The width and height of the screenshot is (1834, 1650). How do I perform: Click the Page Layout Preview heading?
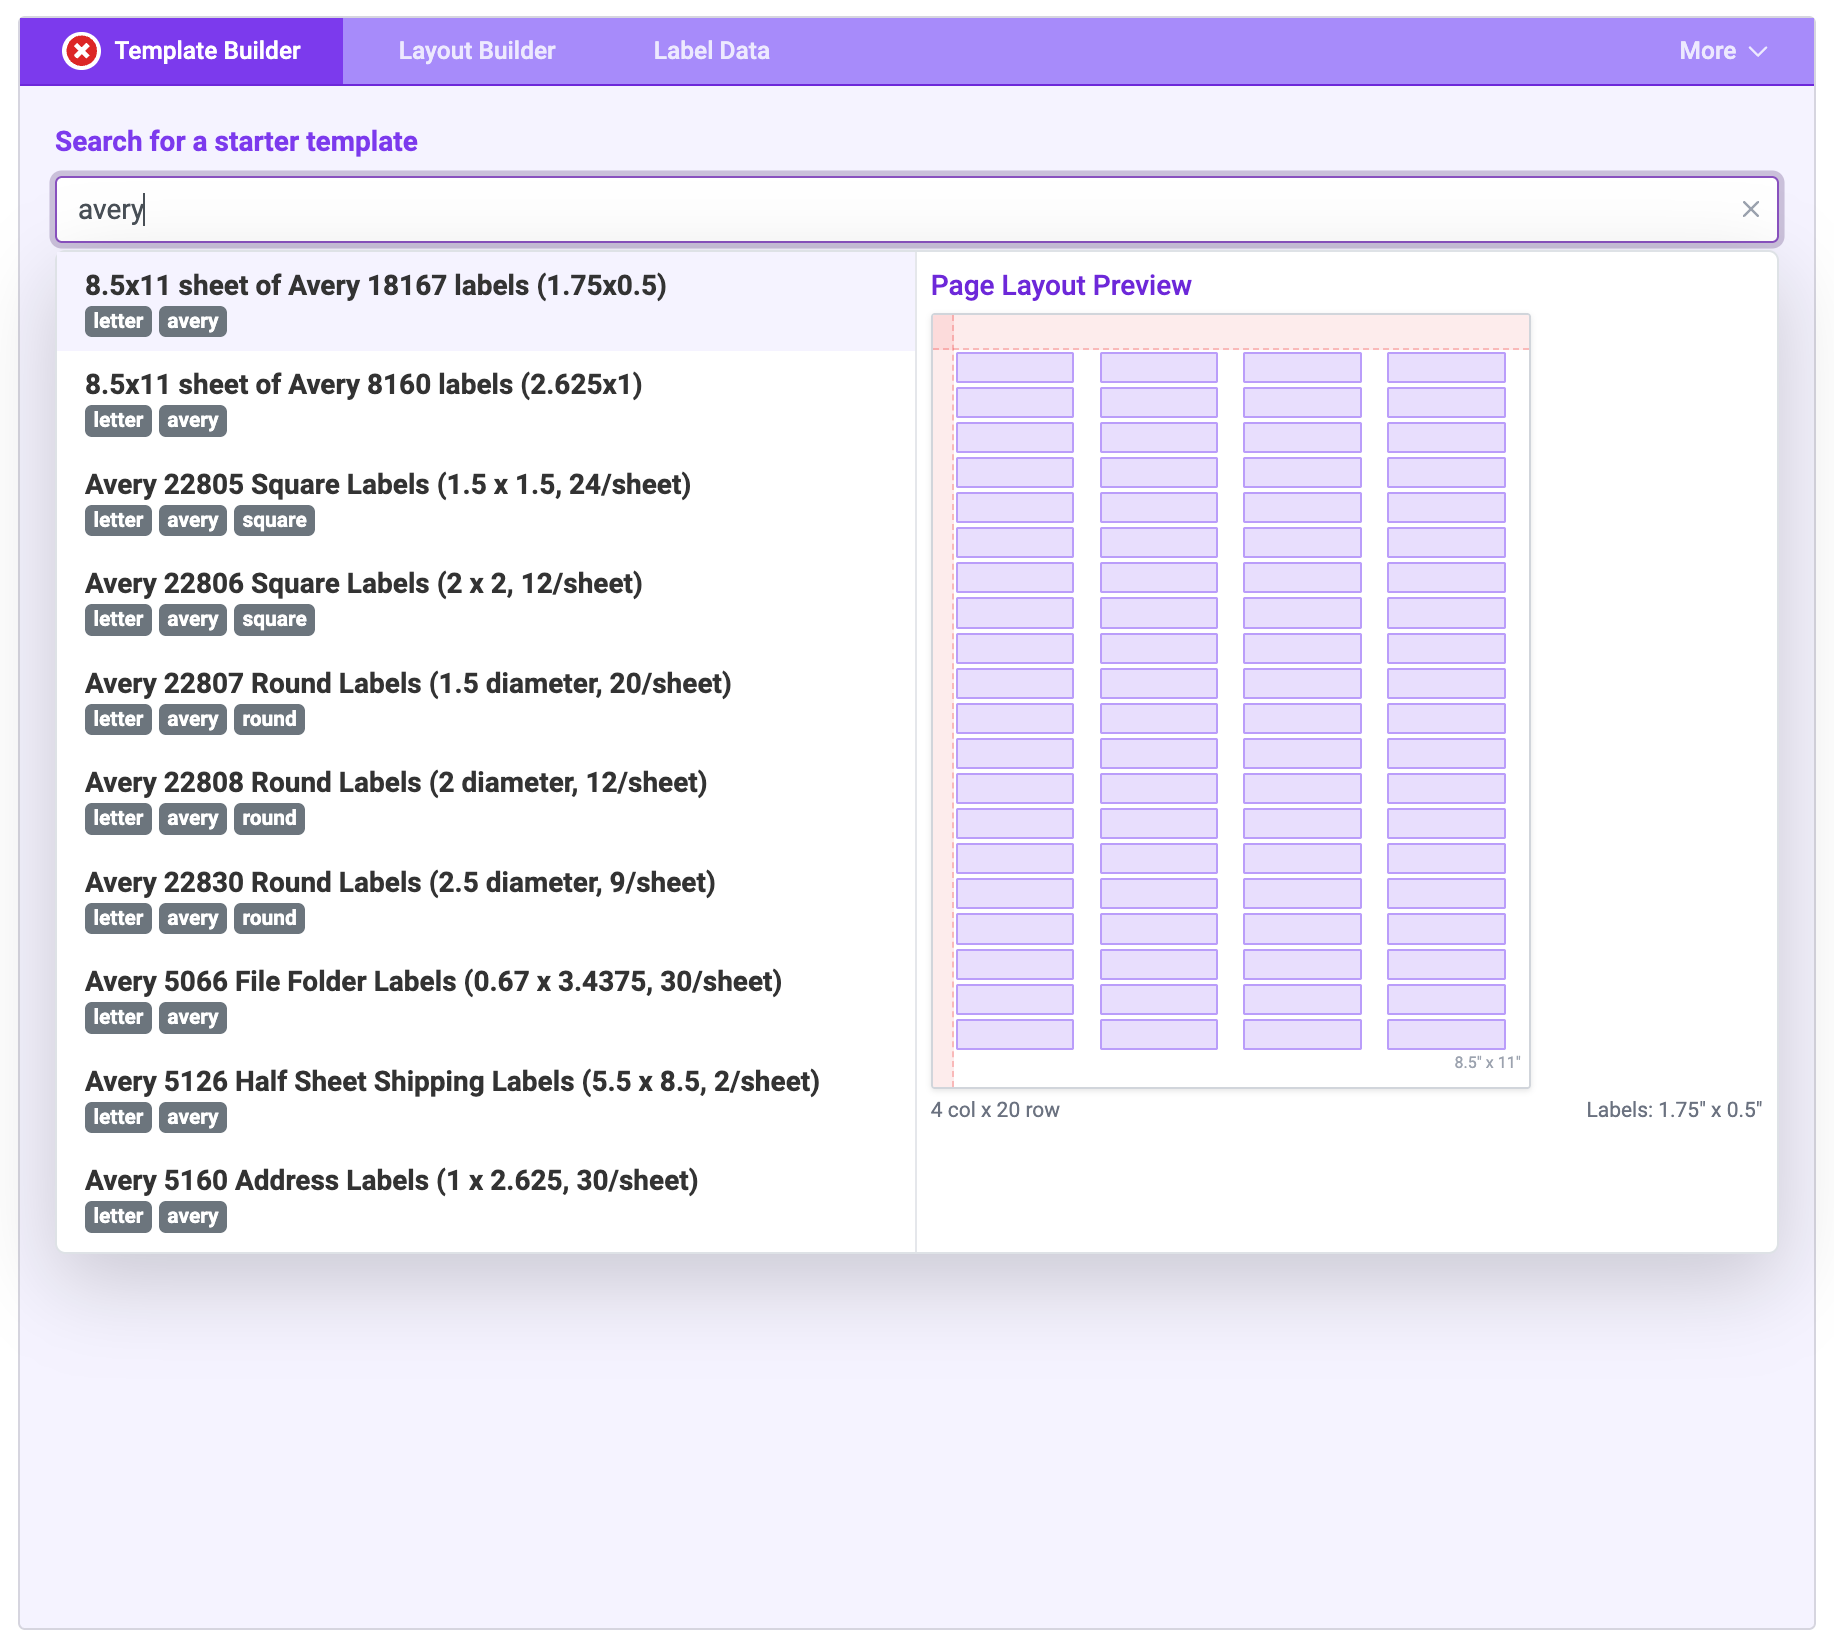[x=1060, y=286]
